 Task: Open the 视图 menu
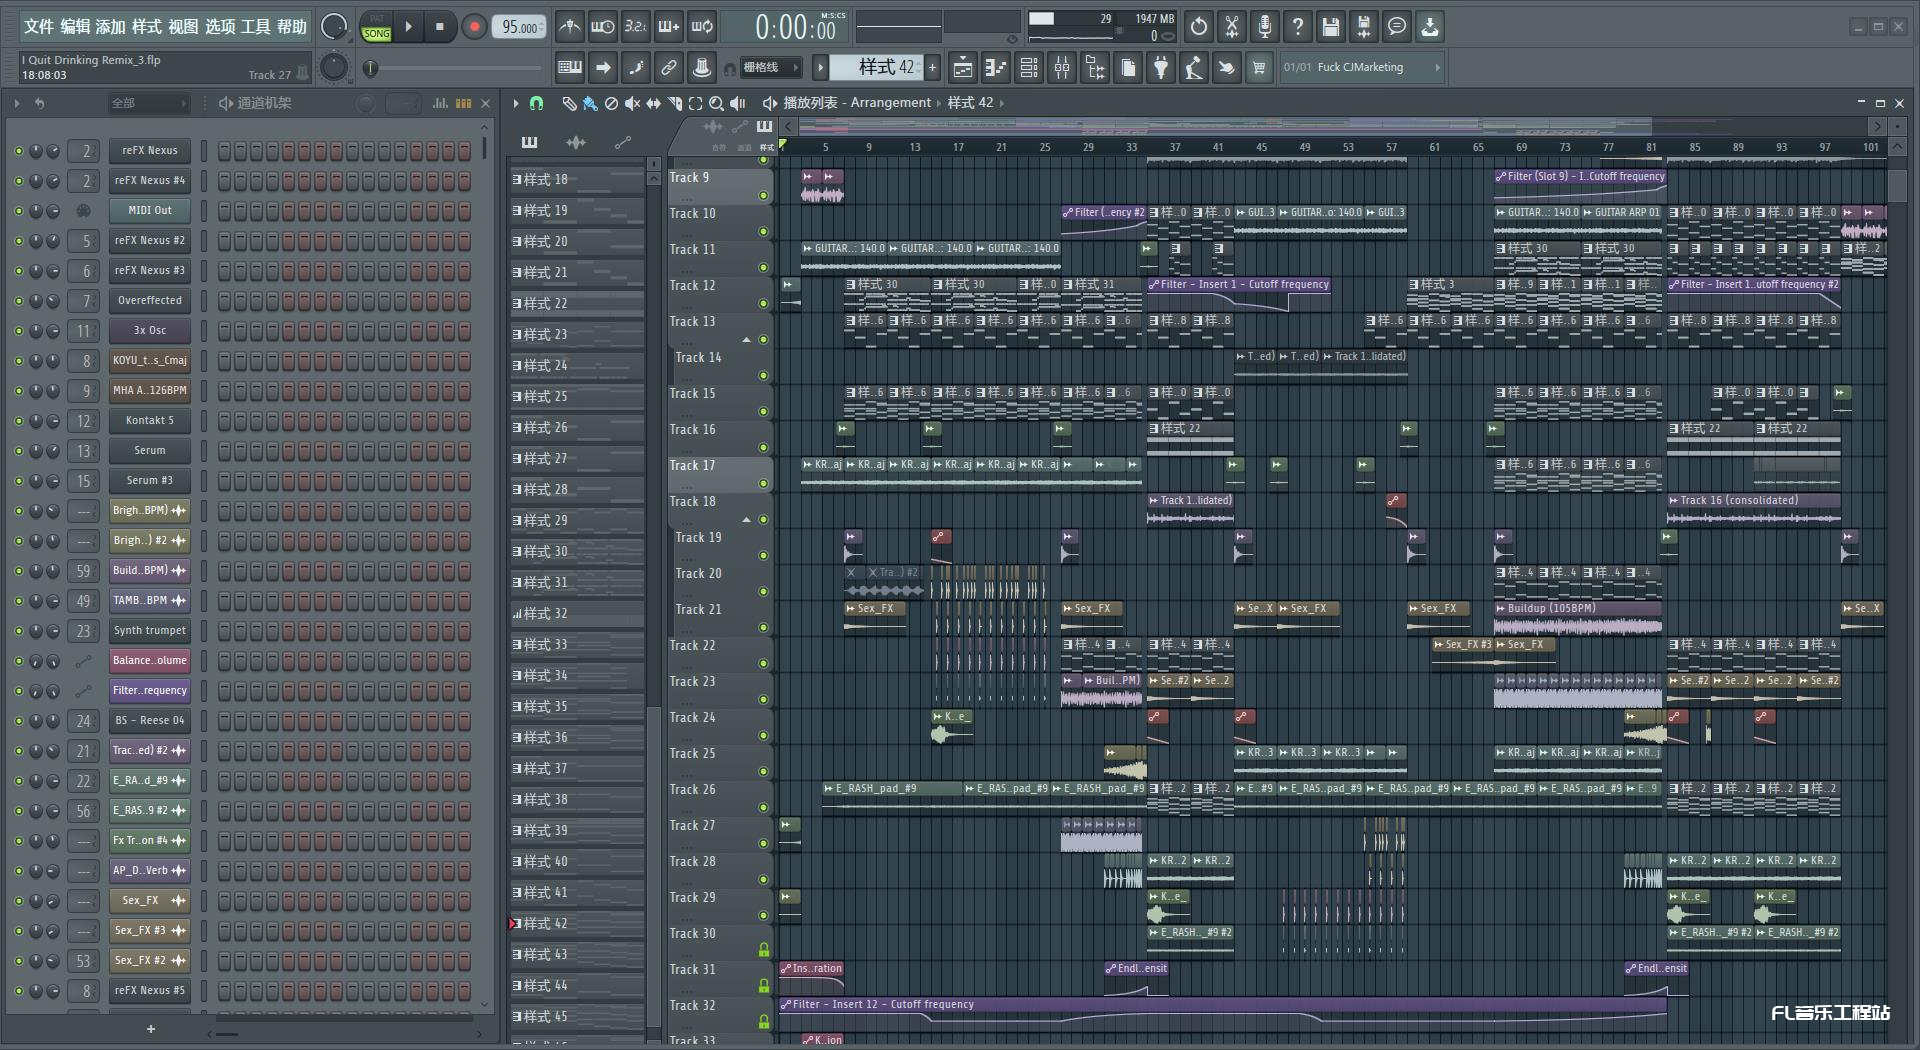pos(182,27)
